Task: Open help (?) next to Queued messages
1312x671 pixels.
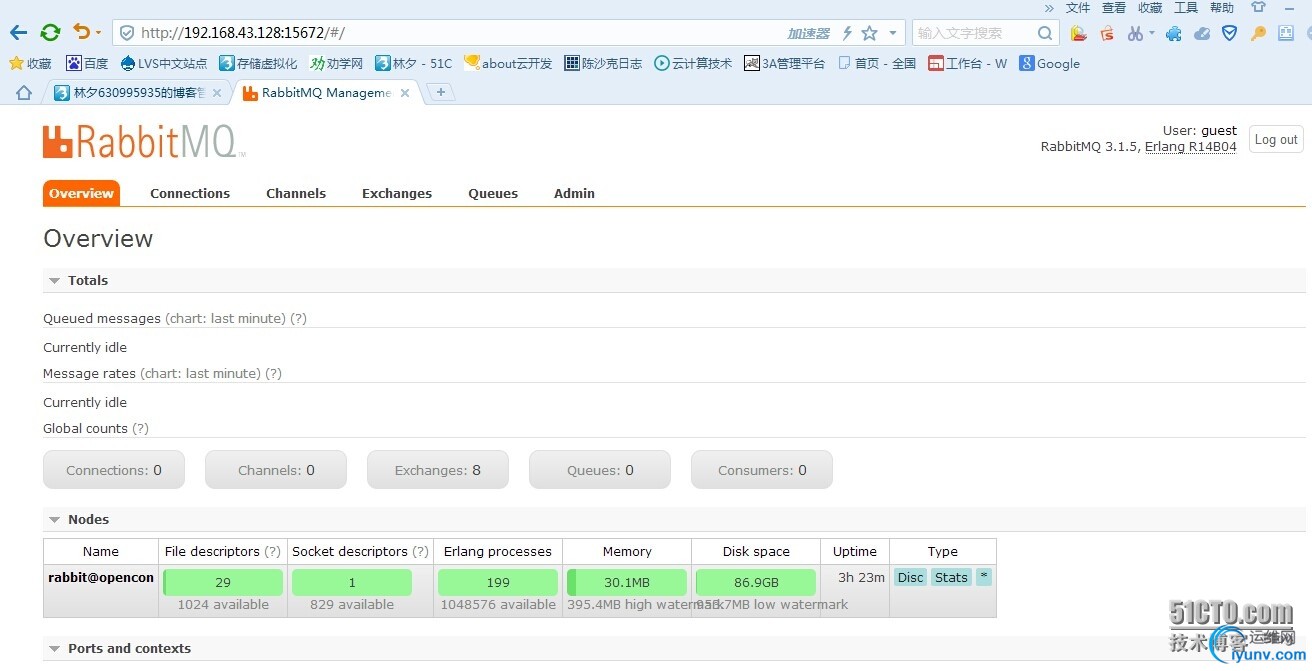Action: (298, 319)
